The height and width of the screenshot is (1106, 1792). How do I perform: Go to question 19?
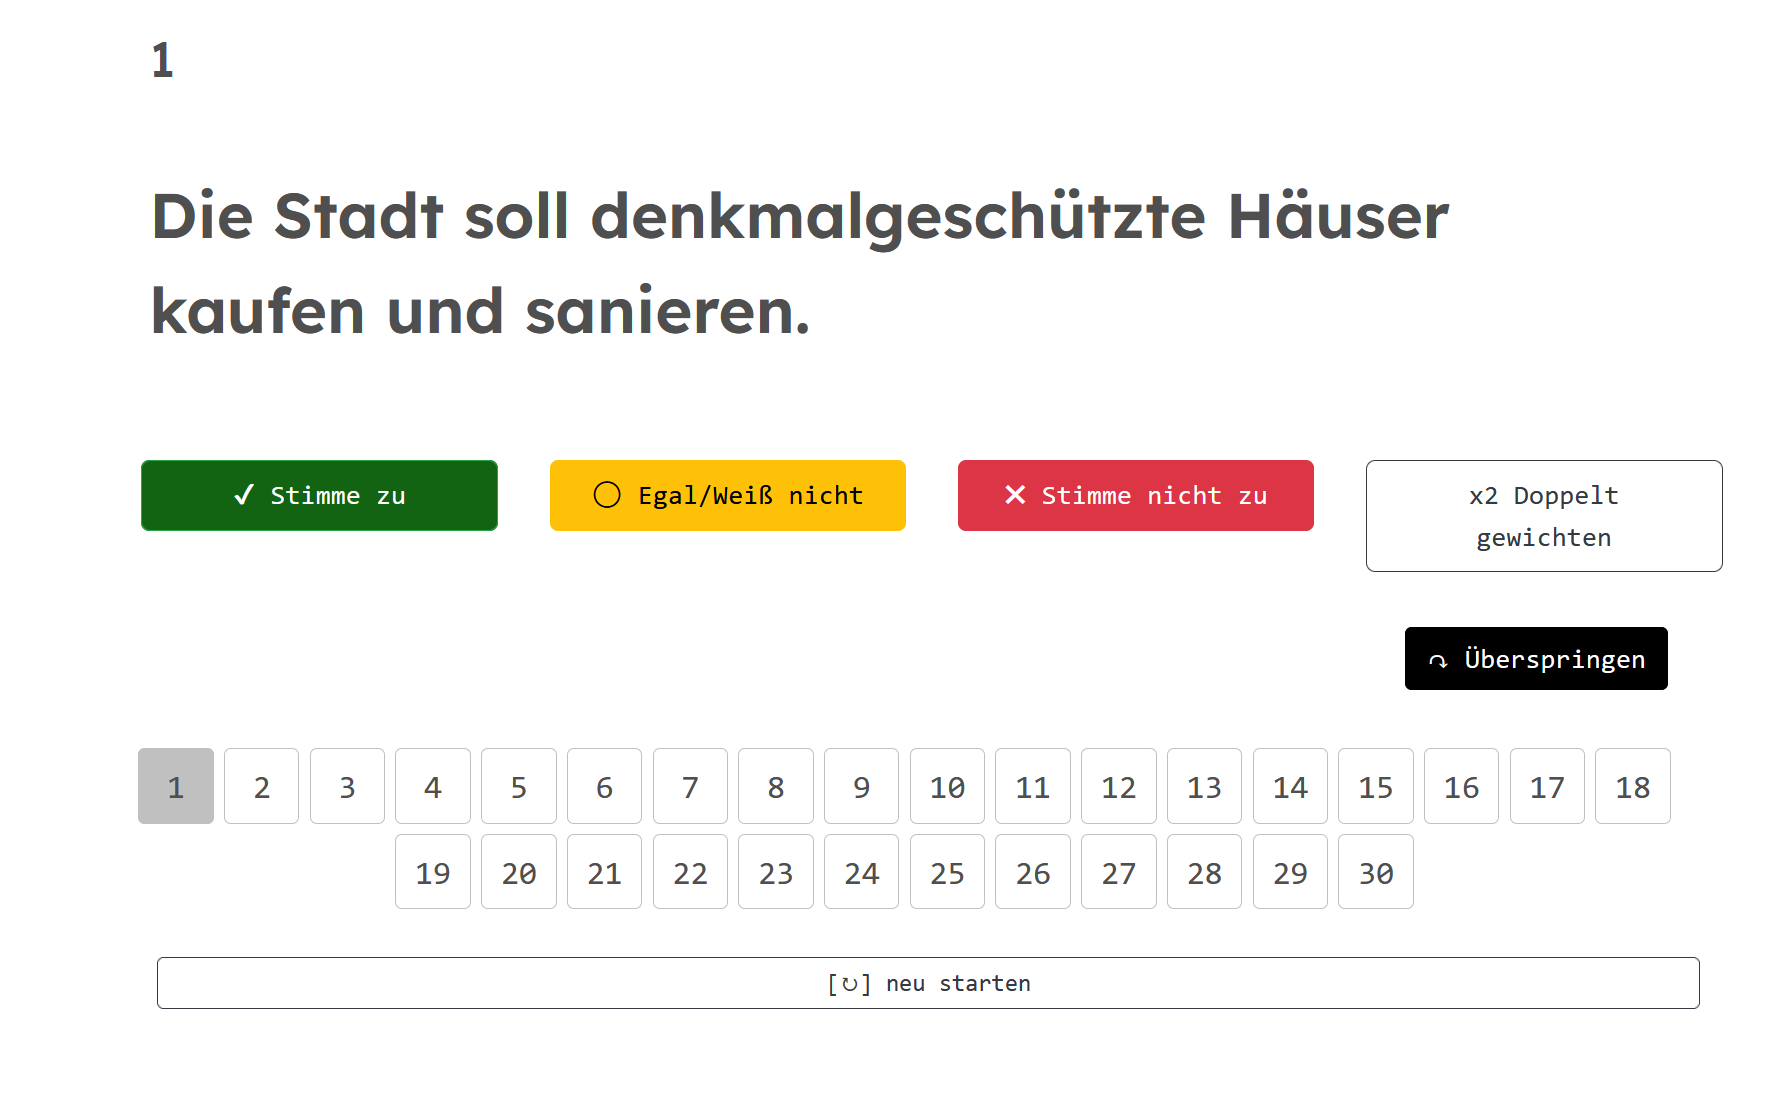(433, 873)
